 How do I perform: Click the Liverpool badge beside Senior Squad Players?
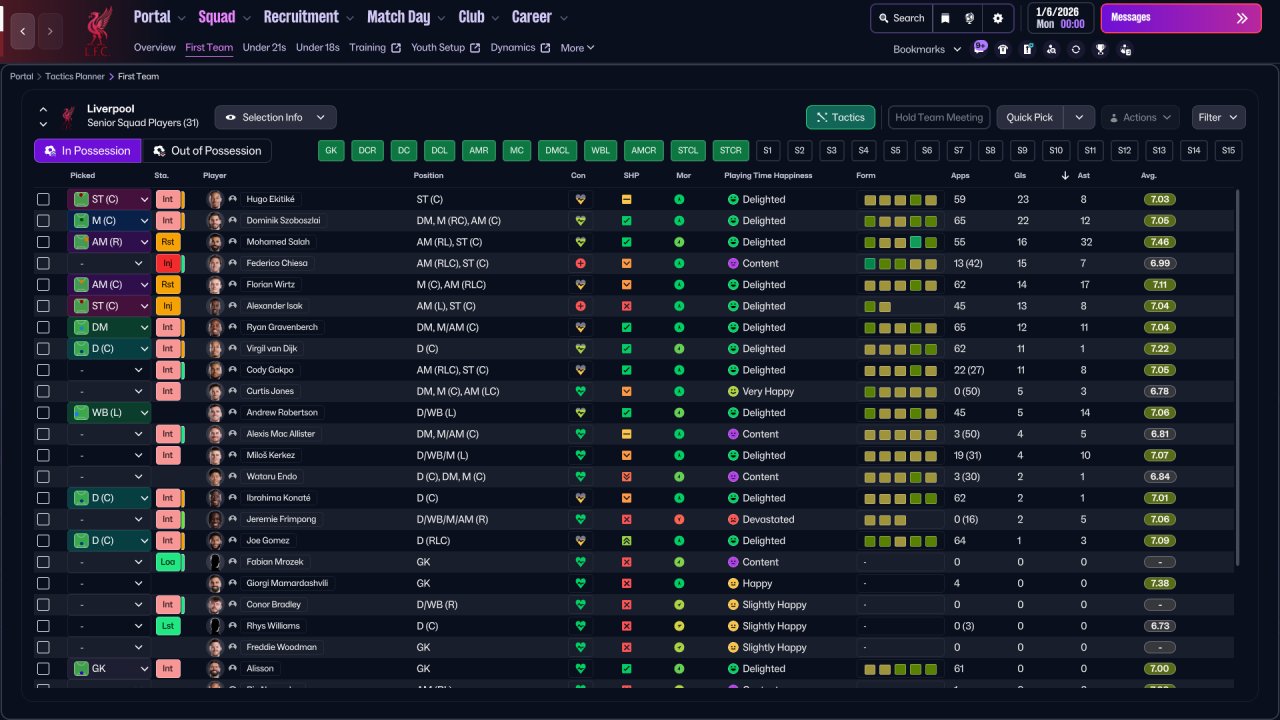tap(69, 116)
